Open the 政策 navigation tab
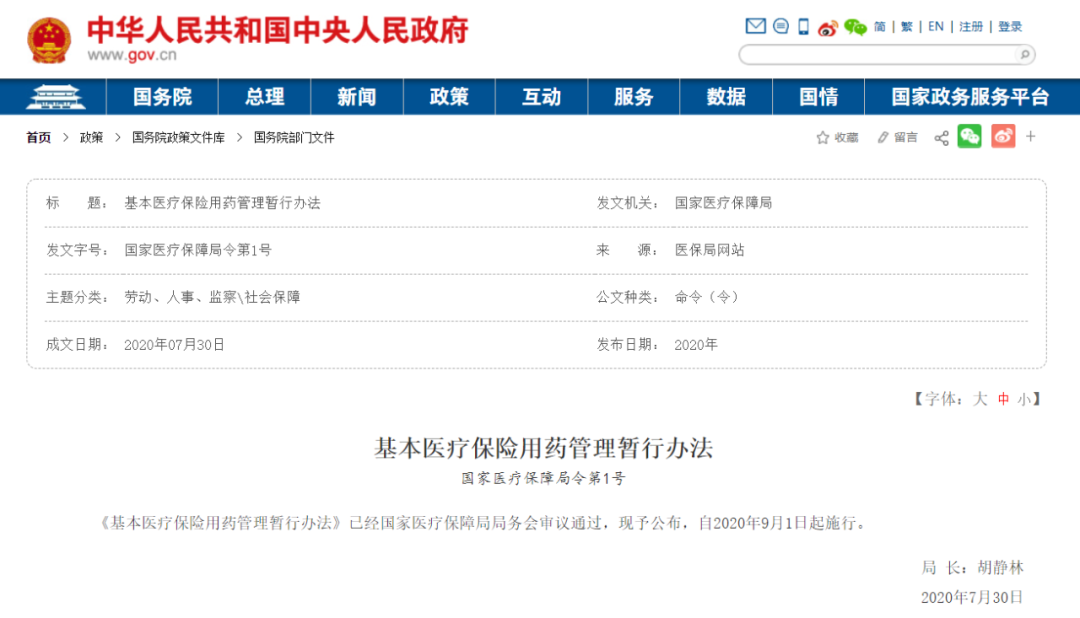 (x=449, y=96)
